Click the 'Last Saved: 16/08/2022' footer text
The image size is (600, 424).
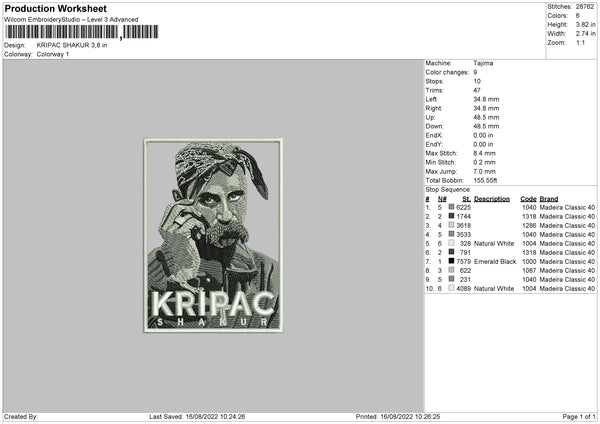pos(197,416)
